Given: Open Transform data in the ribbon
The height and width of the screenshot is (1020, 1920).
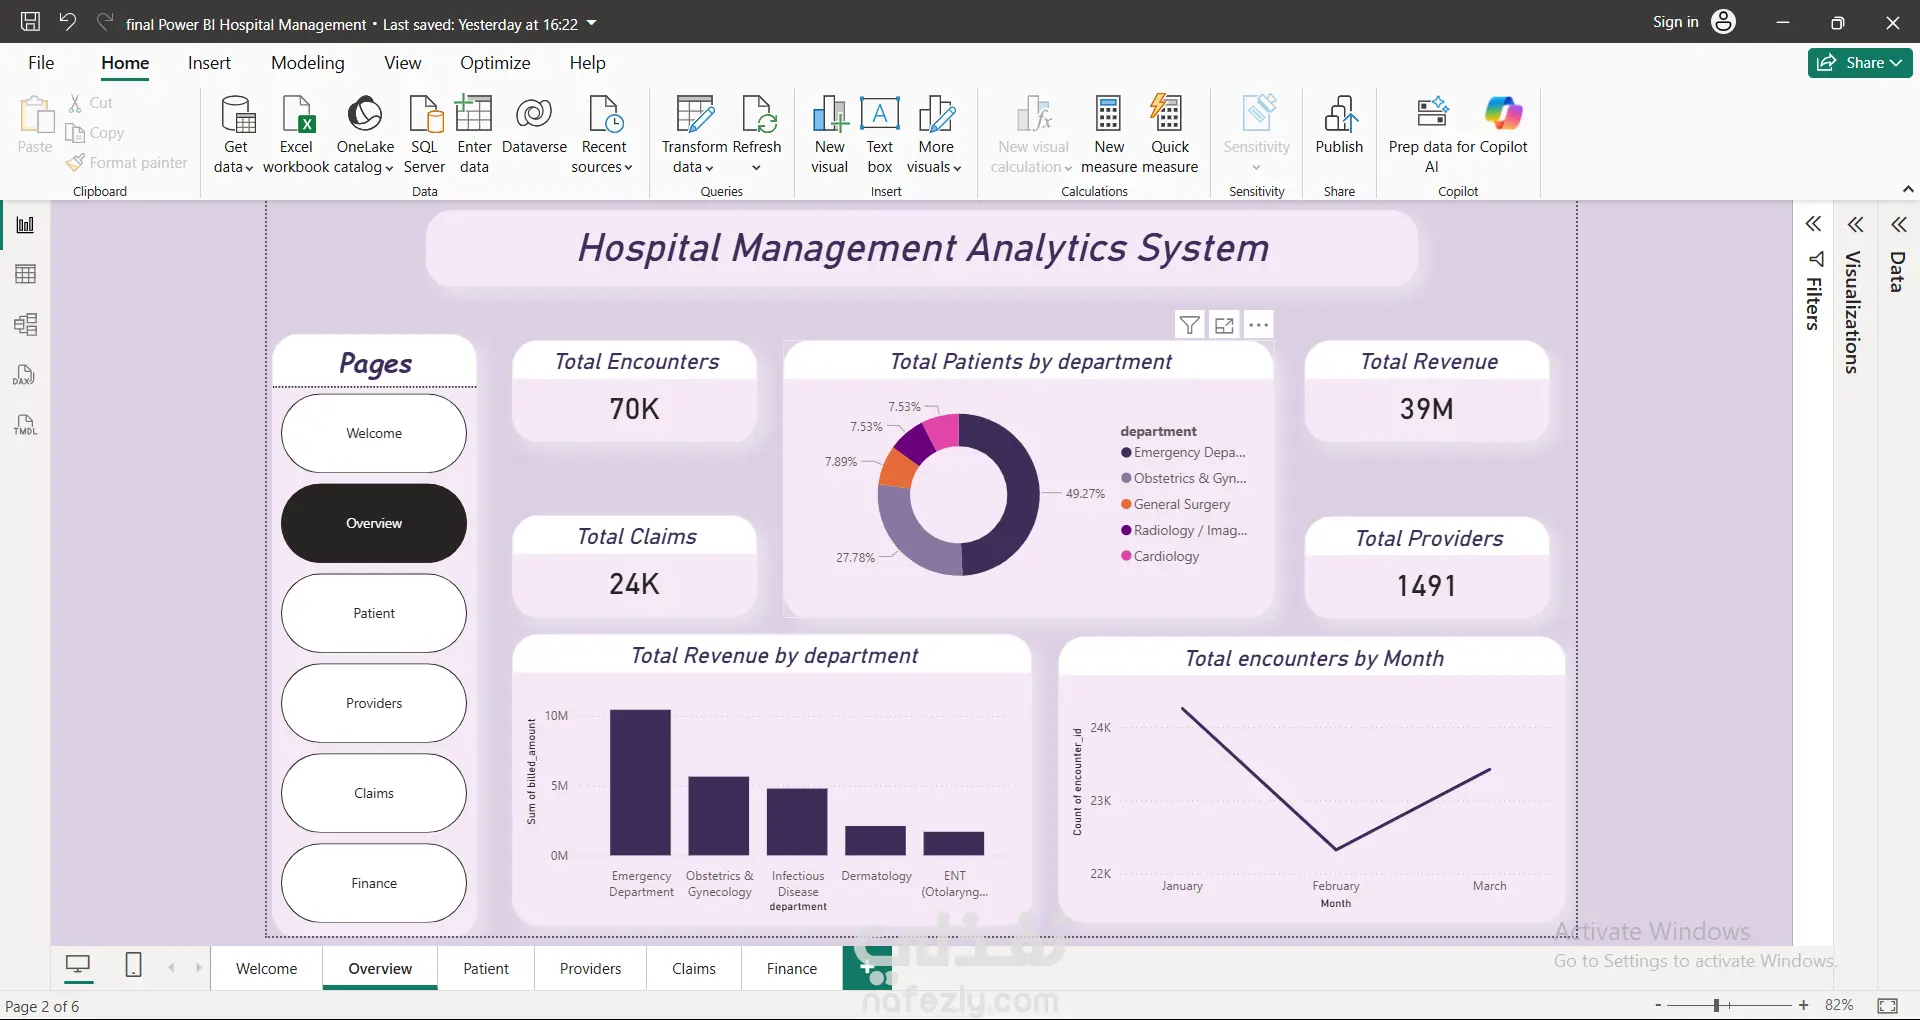Looking at the screenshot, I should (x=694, y=135).
